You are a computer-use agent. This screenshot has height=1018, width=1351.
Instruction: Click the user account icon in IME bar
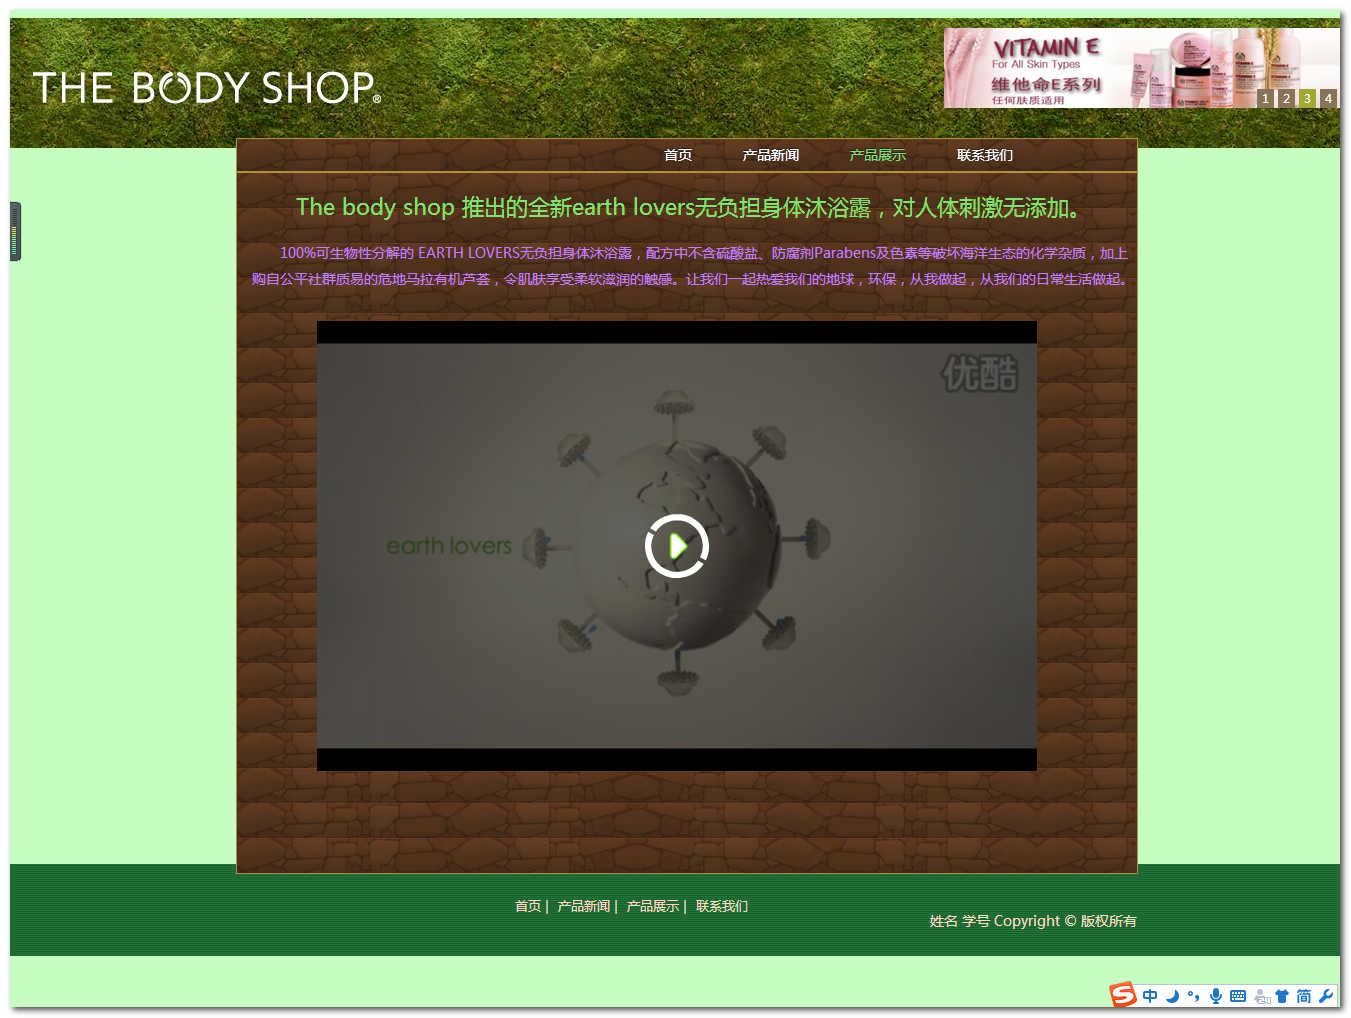coord(1262,996)
